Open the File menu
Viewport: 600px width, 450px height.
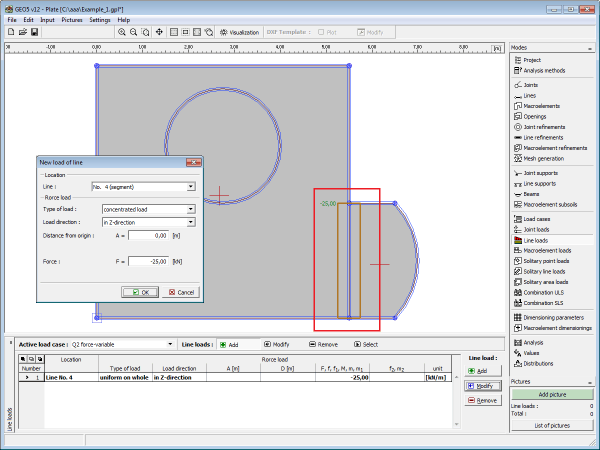[12, 20]
